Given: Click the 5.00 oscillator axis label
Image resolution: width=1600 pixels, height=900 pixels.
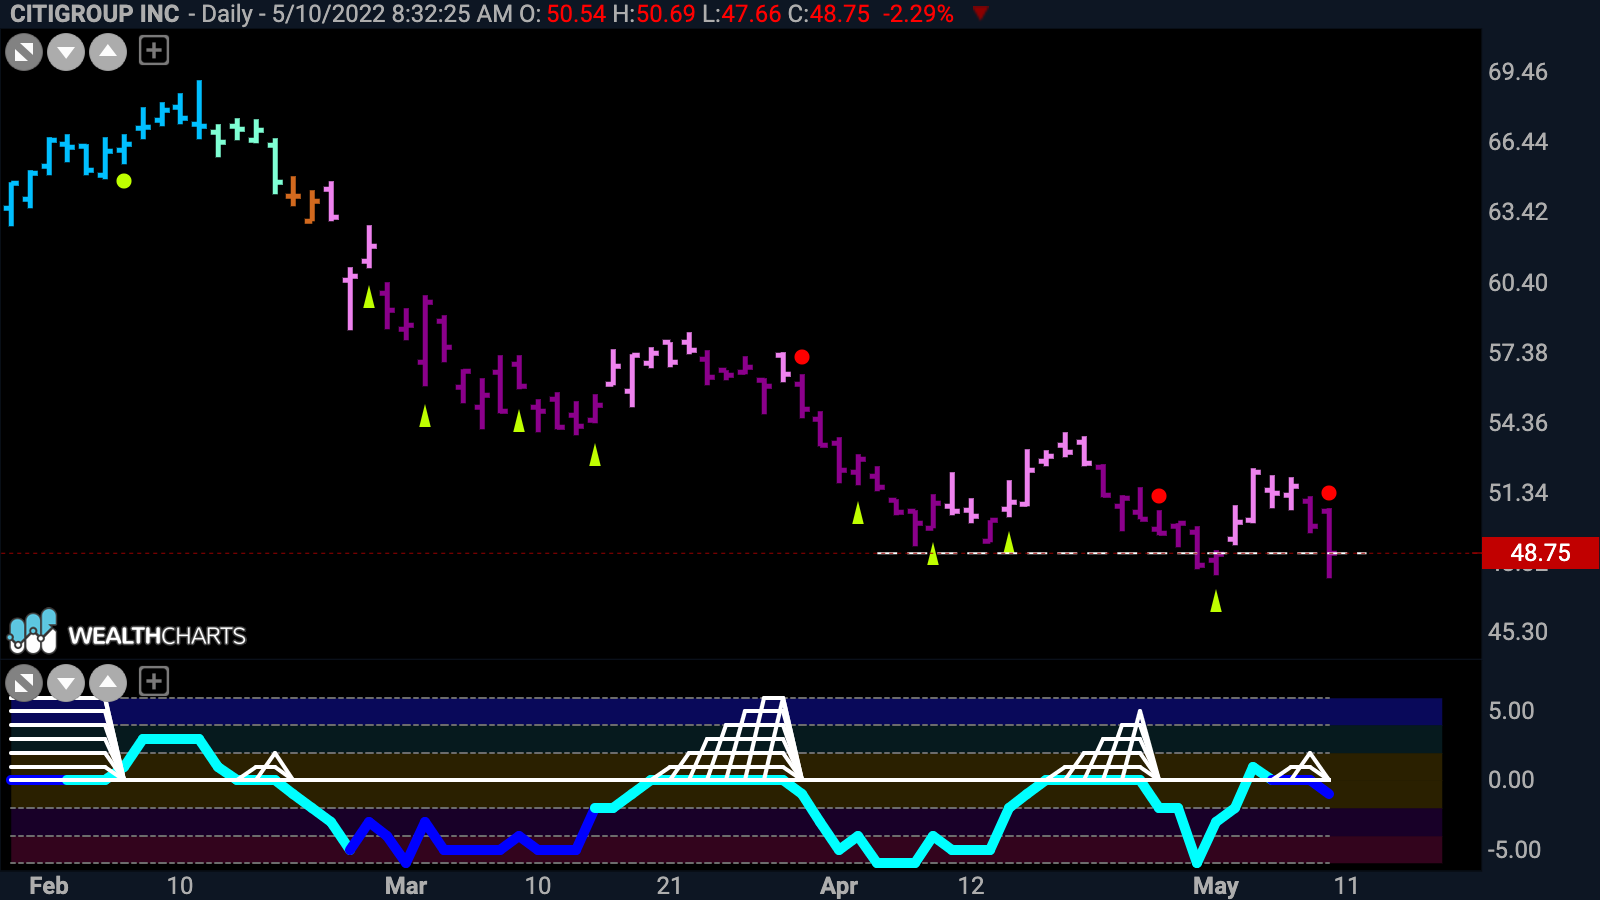Looking at the screenshot, I should 1511,711.
